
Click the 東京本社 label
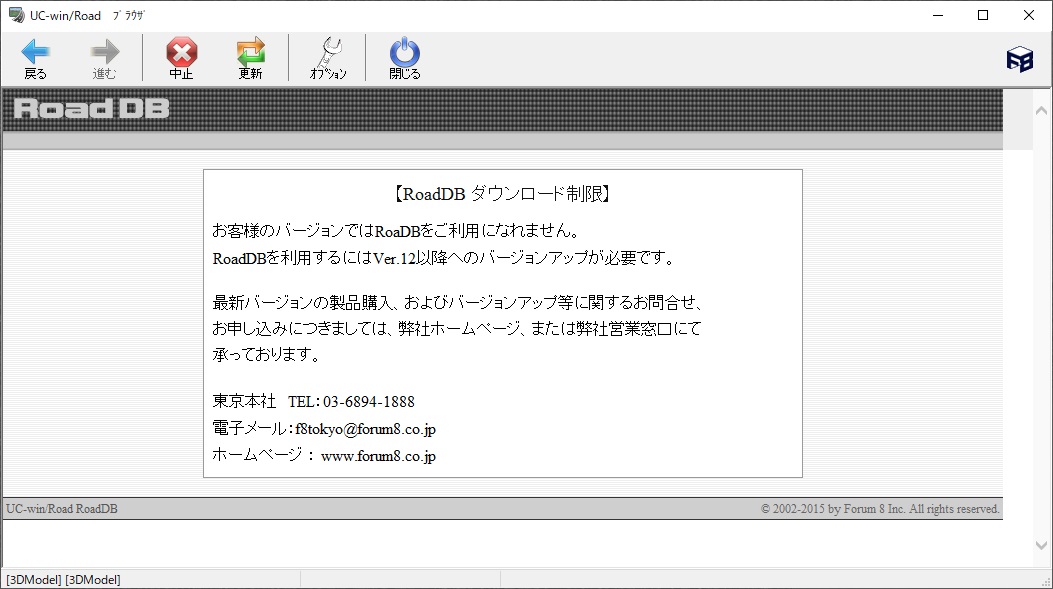click(x=244, y=402)
